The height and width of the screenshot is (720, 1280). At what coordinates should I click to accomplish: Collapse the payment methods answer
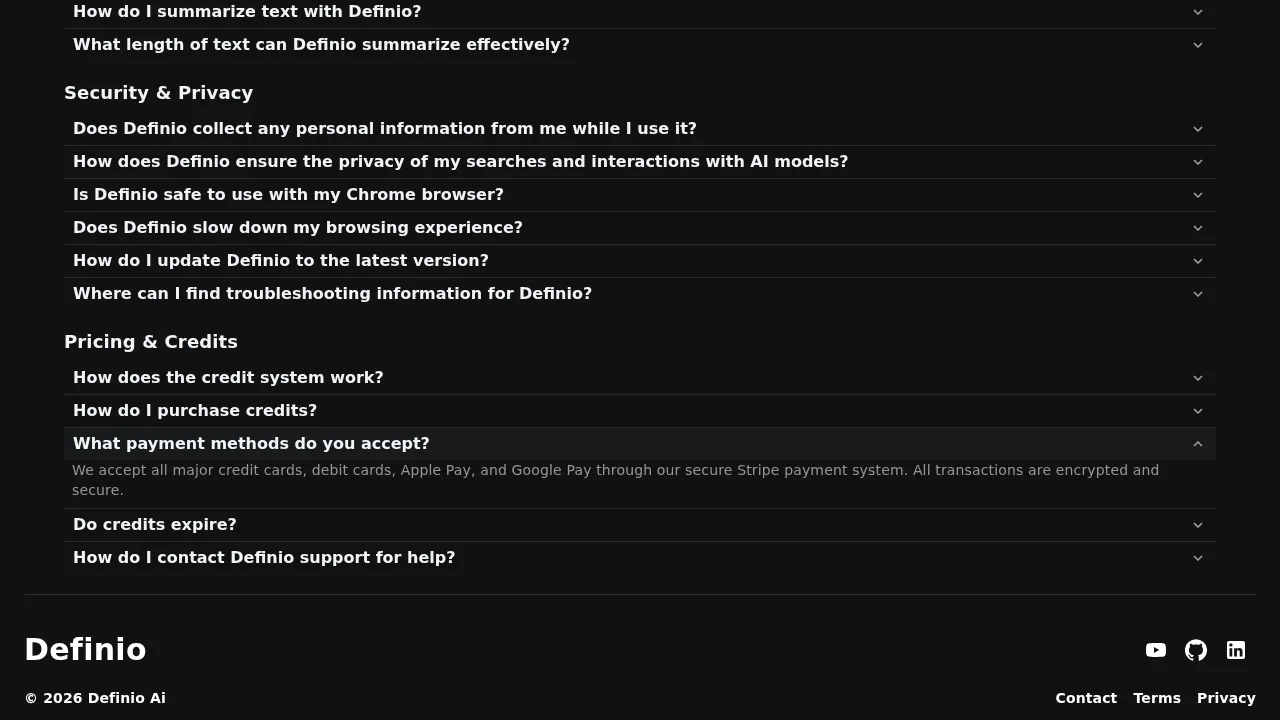[640, 443]
